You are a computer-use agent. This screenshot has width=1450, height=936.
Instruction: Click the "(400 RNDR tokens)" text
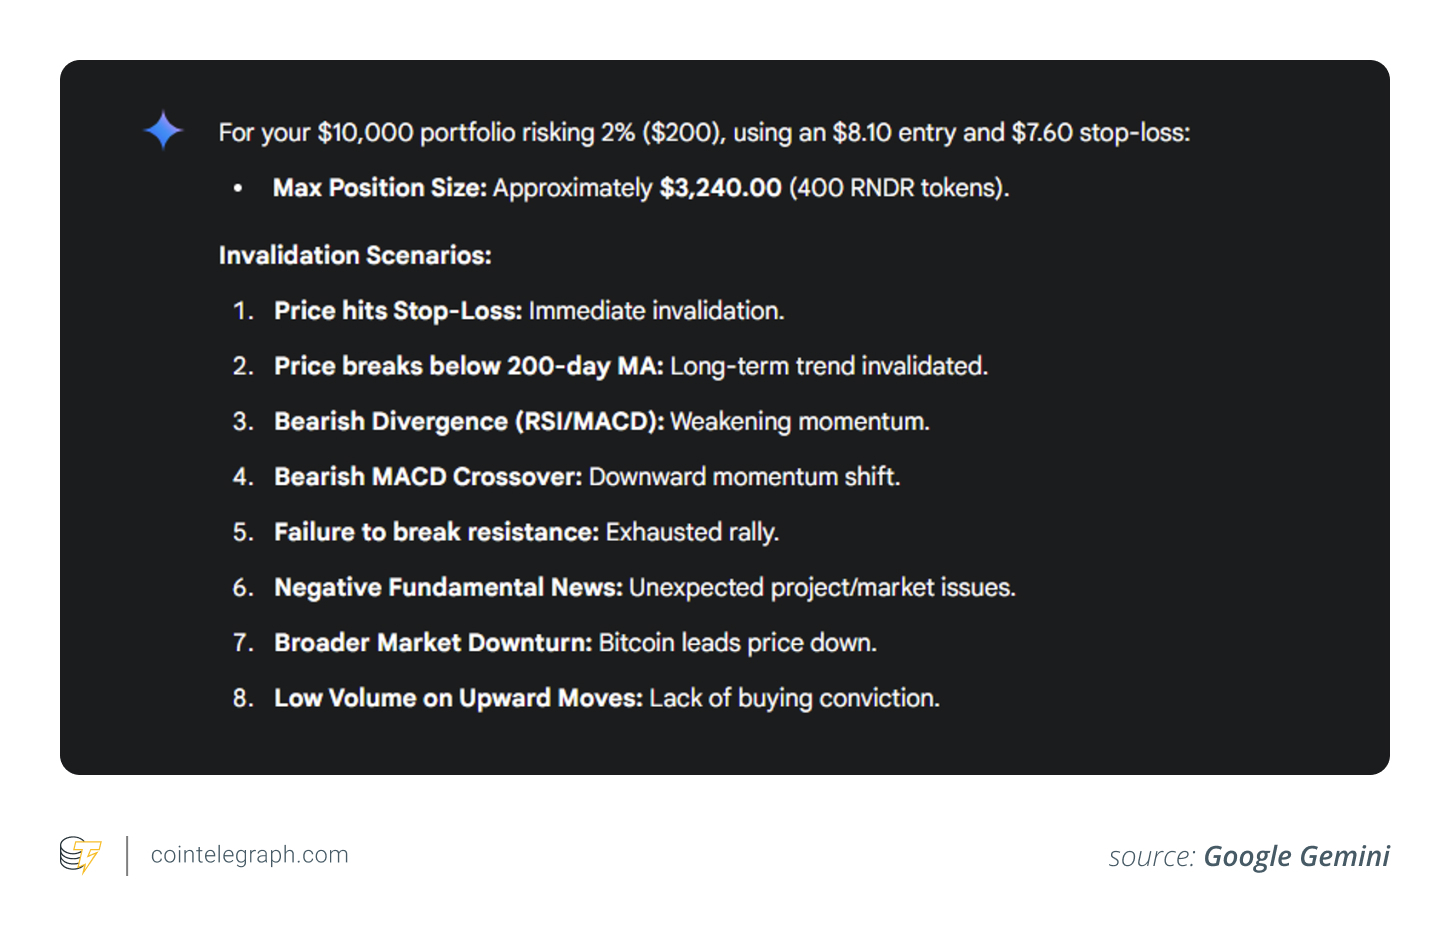(898, 188)
